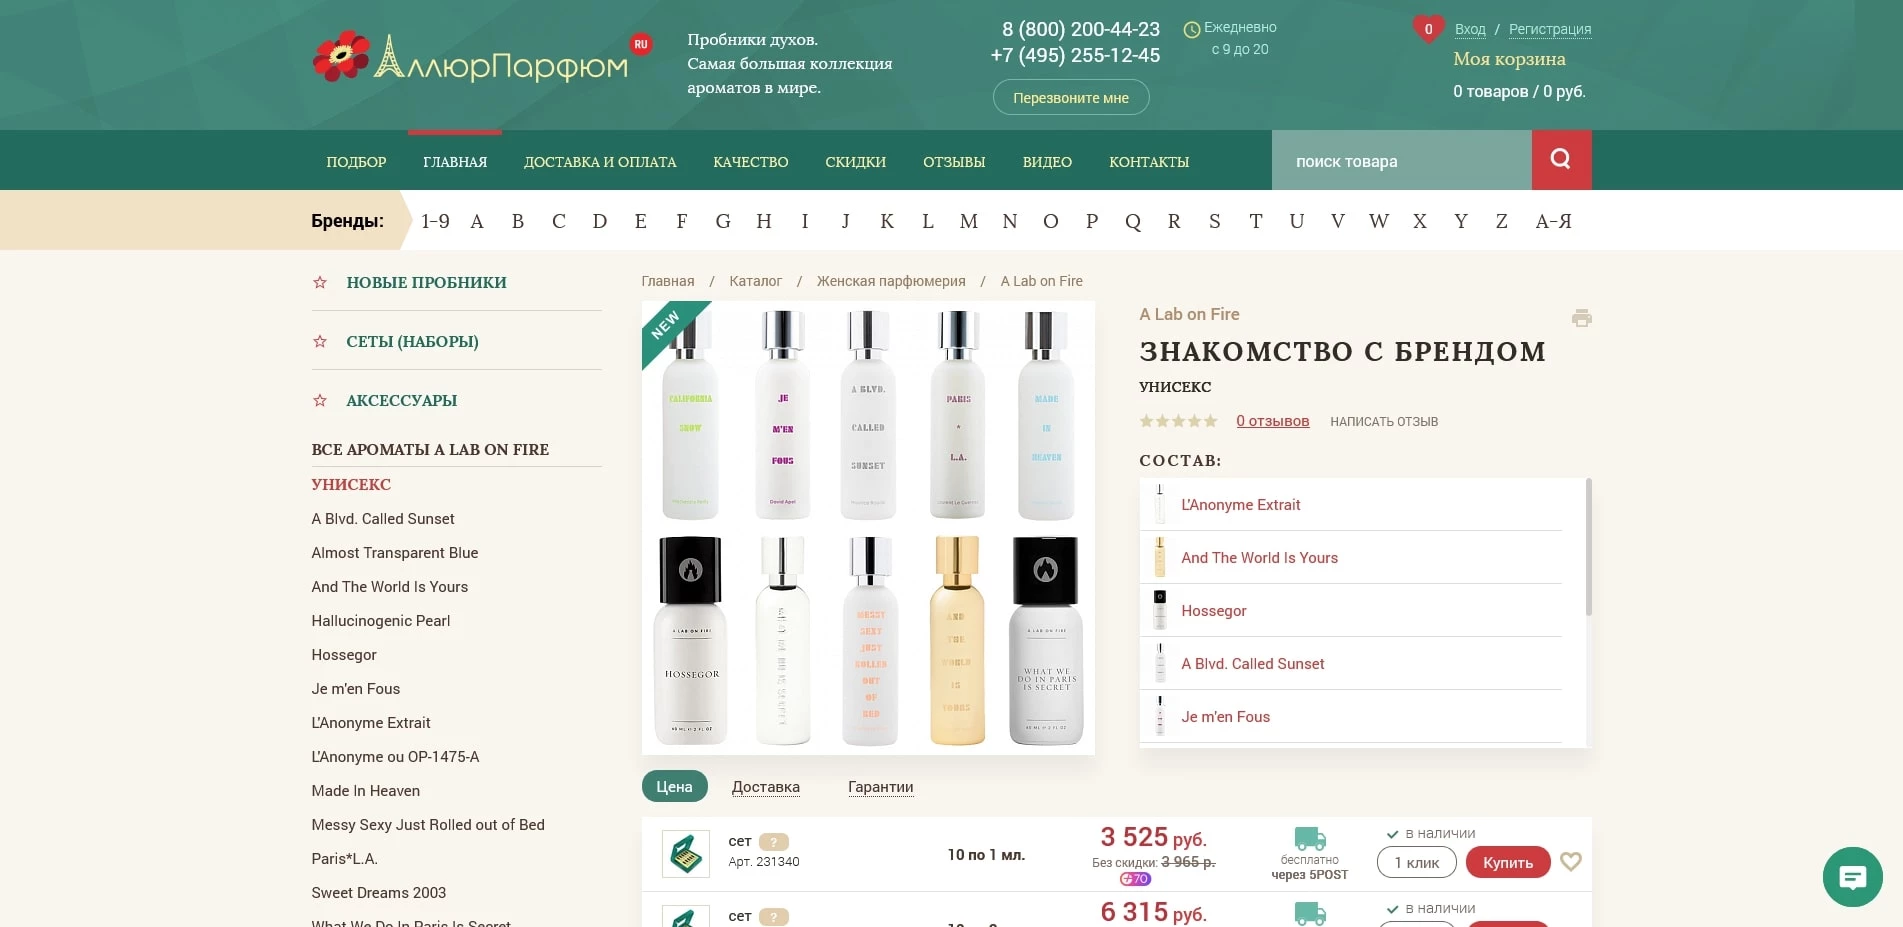The height and width of the screenshot is (927, 1903).
Task: Switch to the Доставка tab
Action: [766, 787]
